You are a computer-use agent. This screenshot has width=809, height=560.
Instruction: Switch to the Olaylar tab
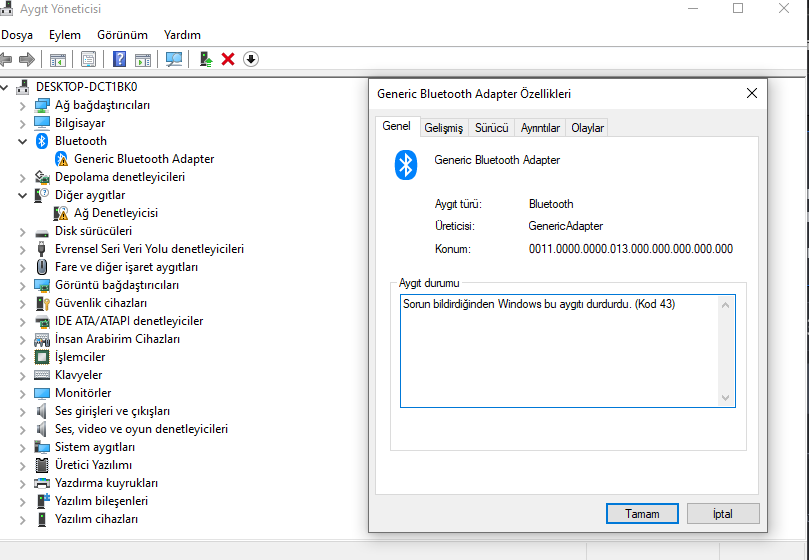[587, 128]
